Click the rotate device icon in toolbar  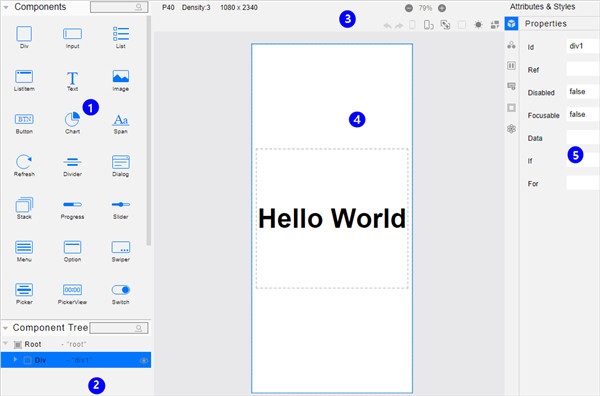pos(429,25)
